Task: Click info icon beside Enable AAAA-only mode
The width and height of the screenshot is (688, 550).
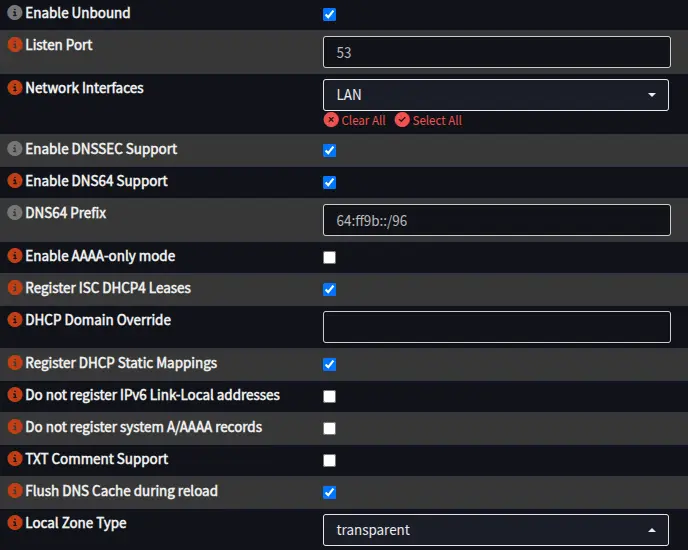Action: [x=15, y=256]
